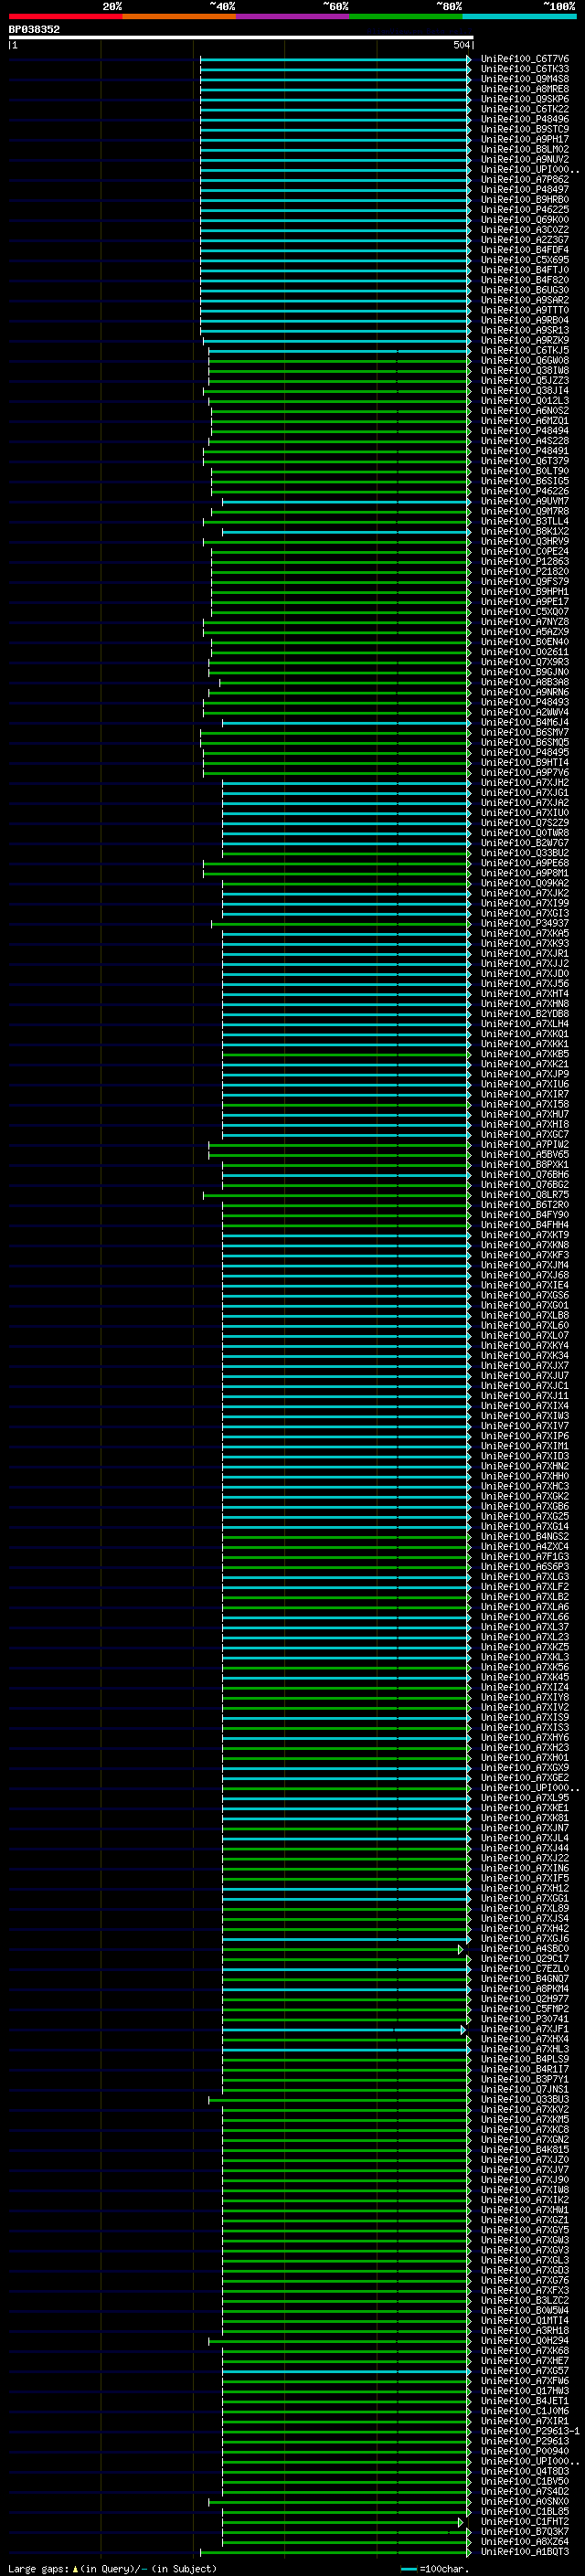Select the UniRef100_A3C0Z2 subject name
Viewport: 585px width, 2576px height.
(524, 229)
